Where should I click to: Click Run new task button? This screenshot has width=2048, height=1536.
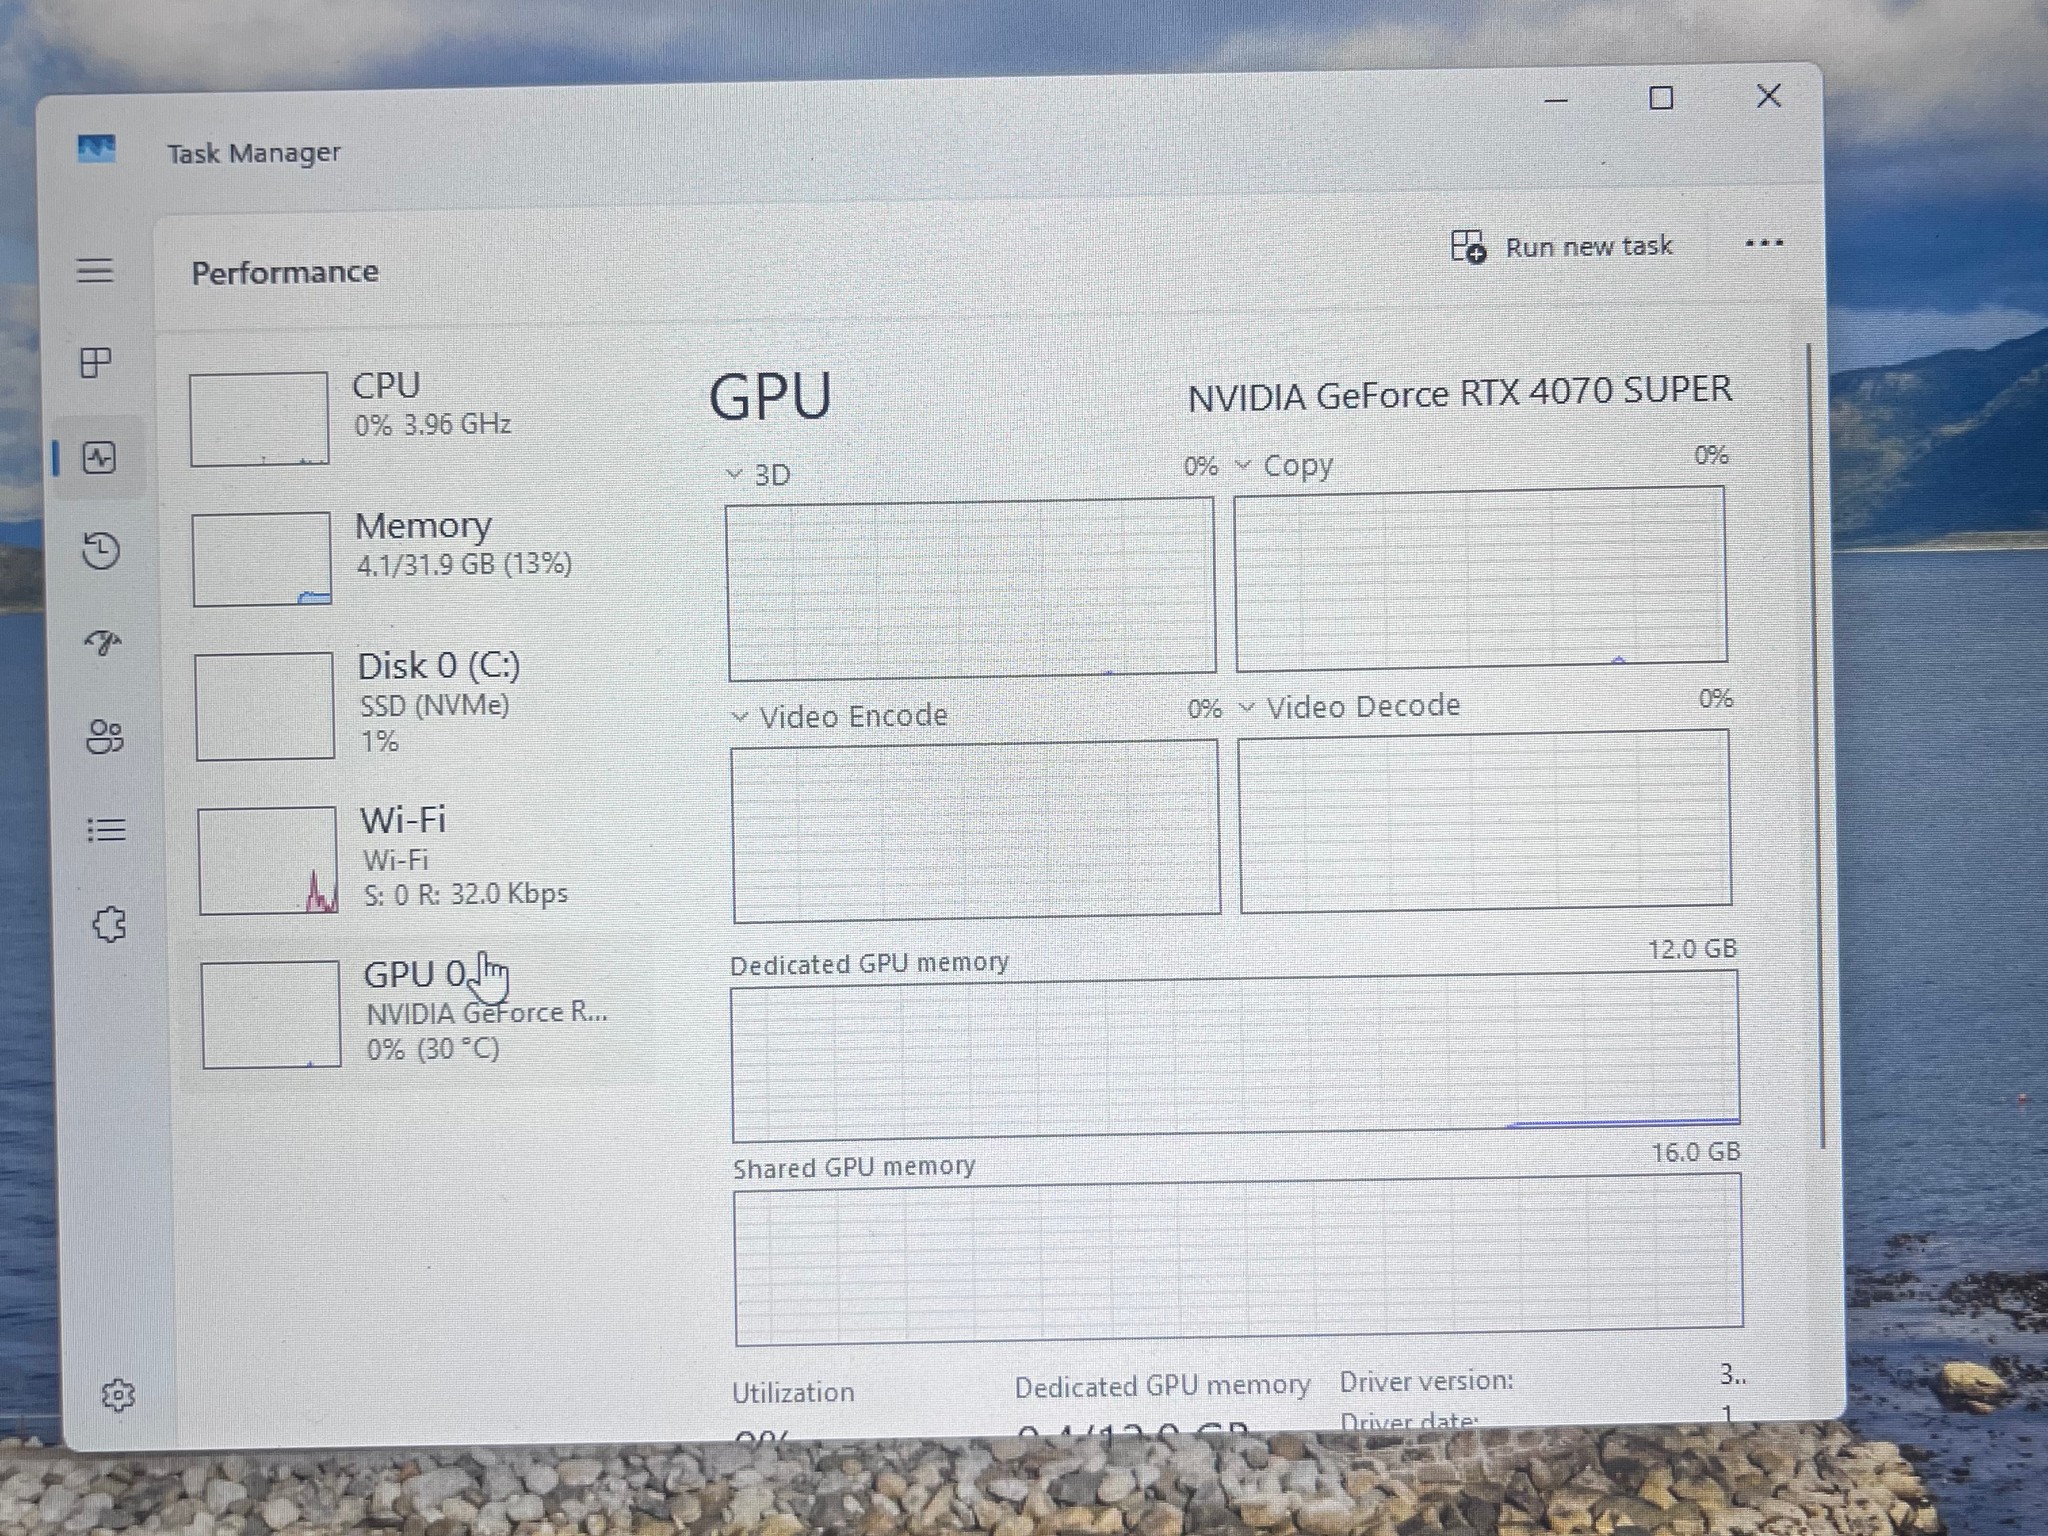(1561, 246)
